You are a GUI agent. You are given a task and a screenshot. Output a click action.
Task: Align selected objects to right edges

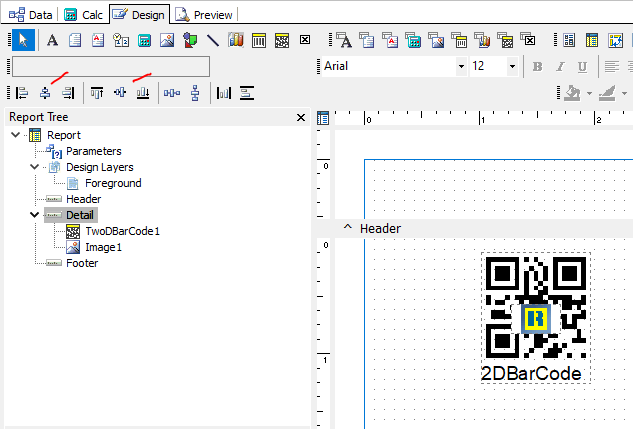click(x=68, y=93)
